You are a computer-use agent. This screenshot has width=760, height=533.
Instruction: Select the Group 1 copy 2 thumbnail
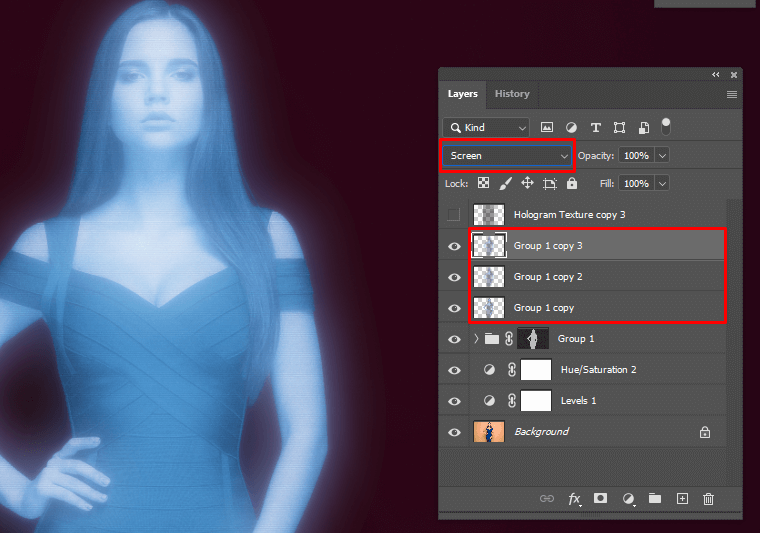click(x=489, y=277)
